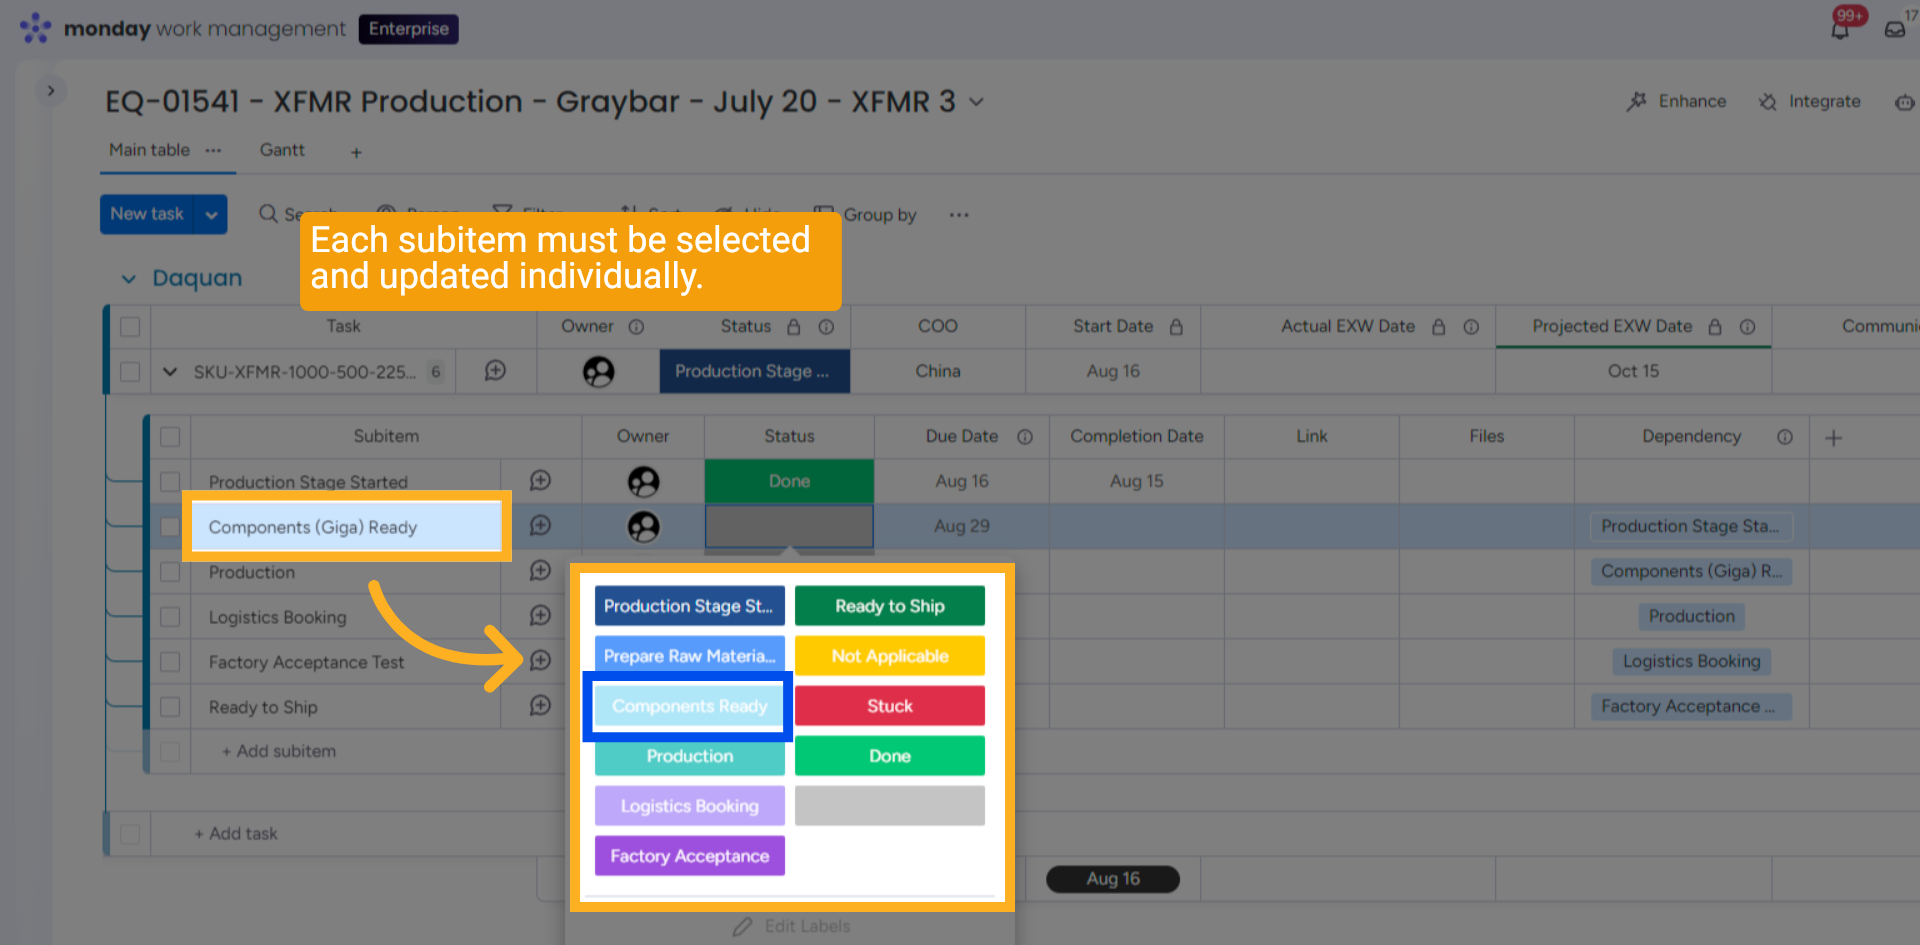Click the Oct 15 projected EXW date cell
The width and height of the screenshot is (1920, 945).
coord(1634,371)
